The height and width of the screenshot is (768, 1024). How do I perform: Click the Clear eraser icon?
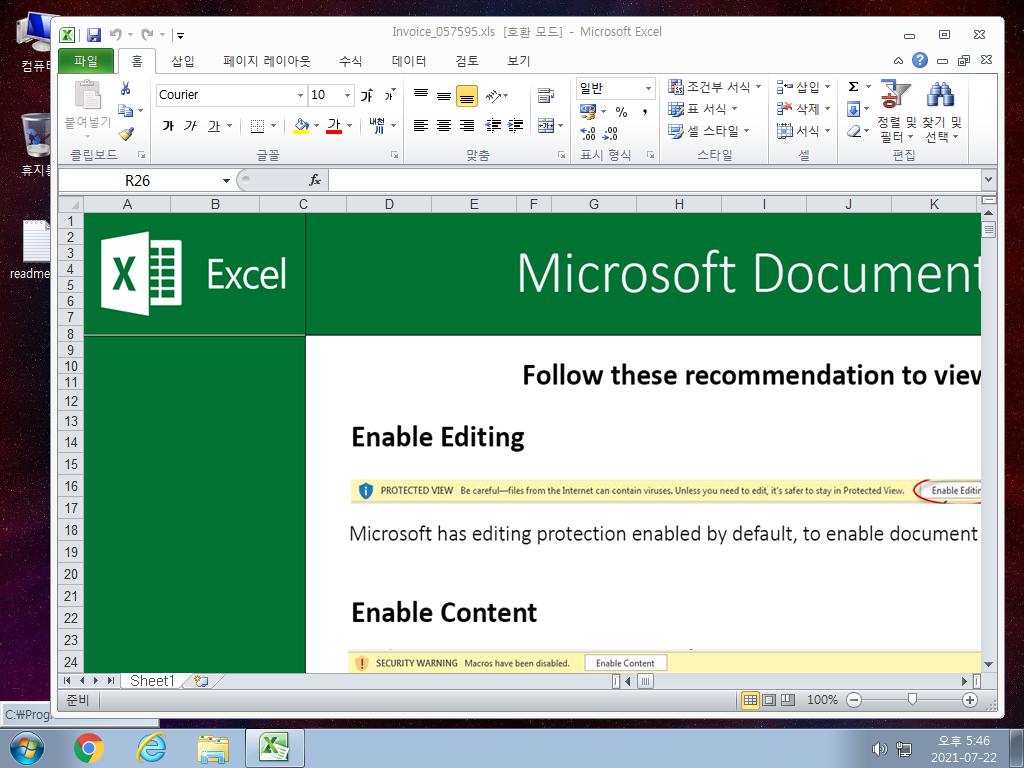click(853, 131)
